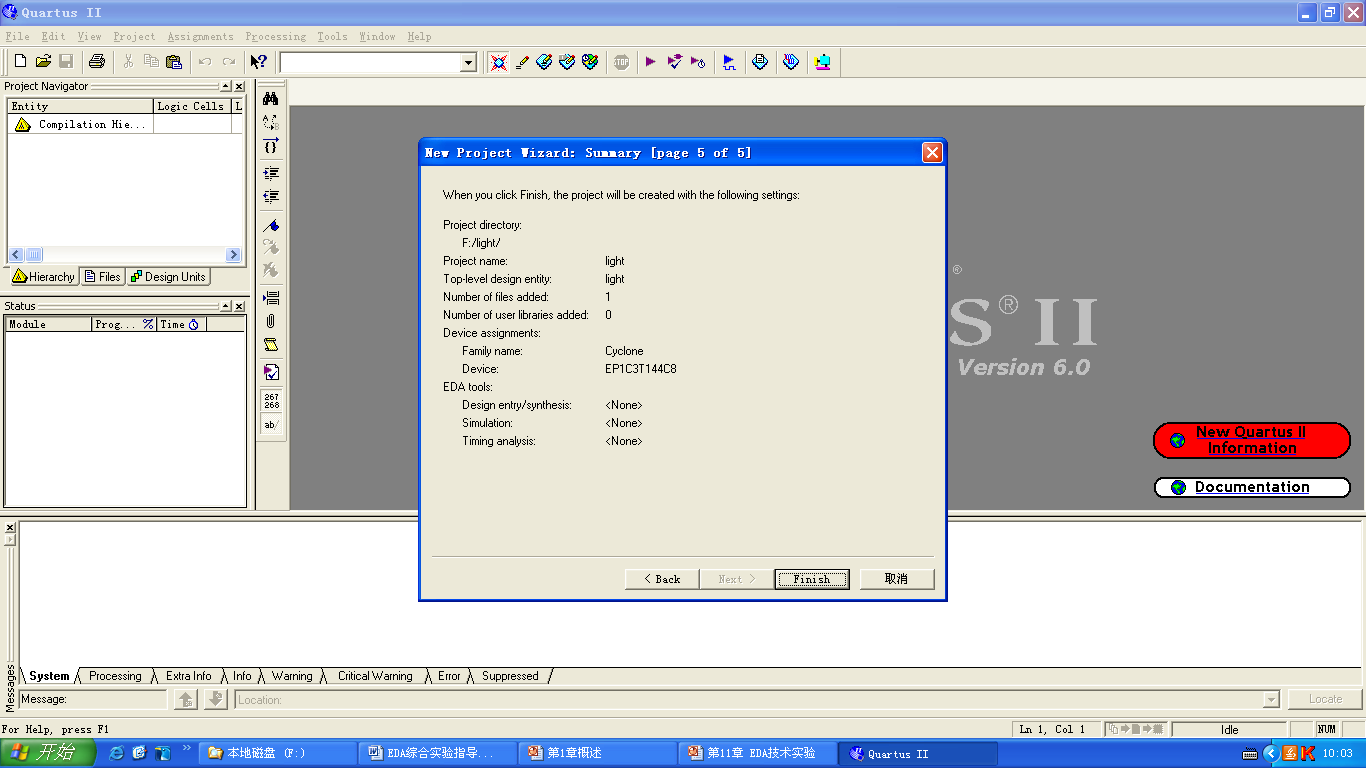Click Project Navigator horizontal scrollbar right arrow
Viewport: 1366px width, 768px height.
(x=233, y=255)
